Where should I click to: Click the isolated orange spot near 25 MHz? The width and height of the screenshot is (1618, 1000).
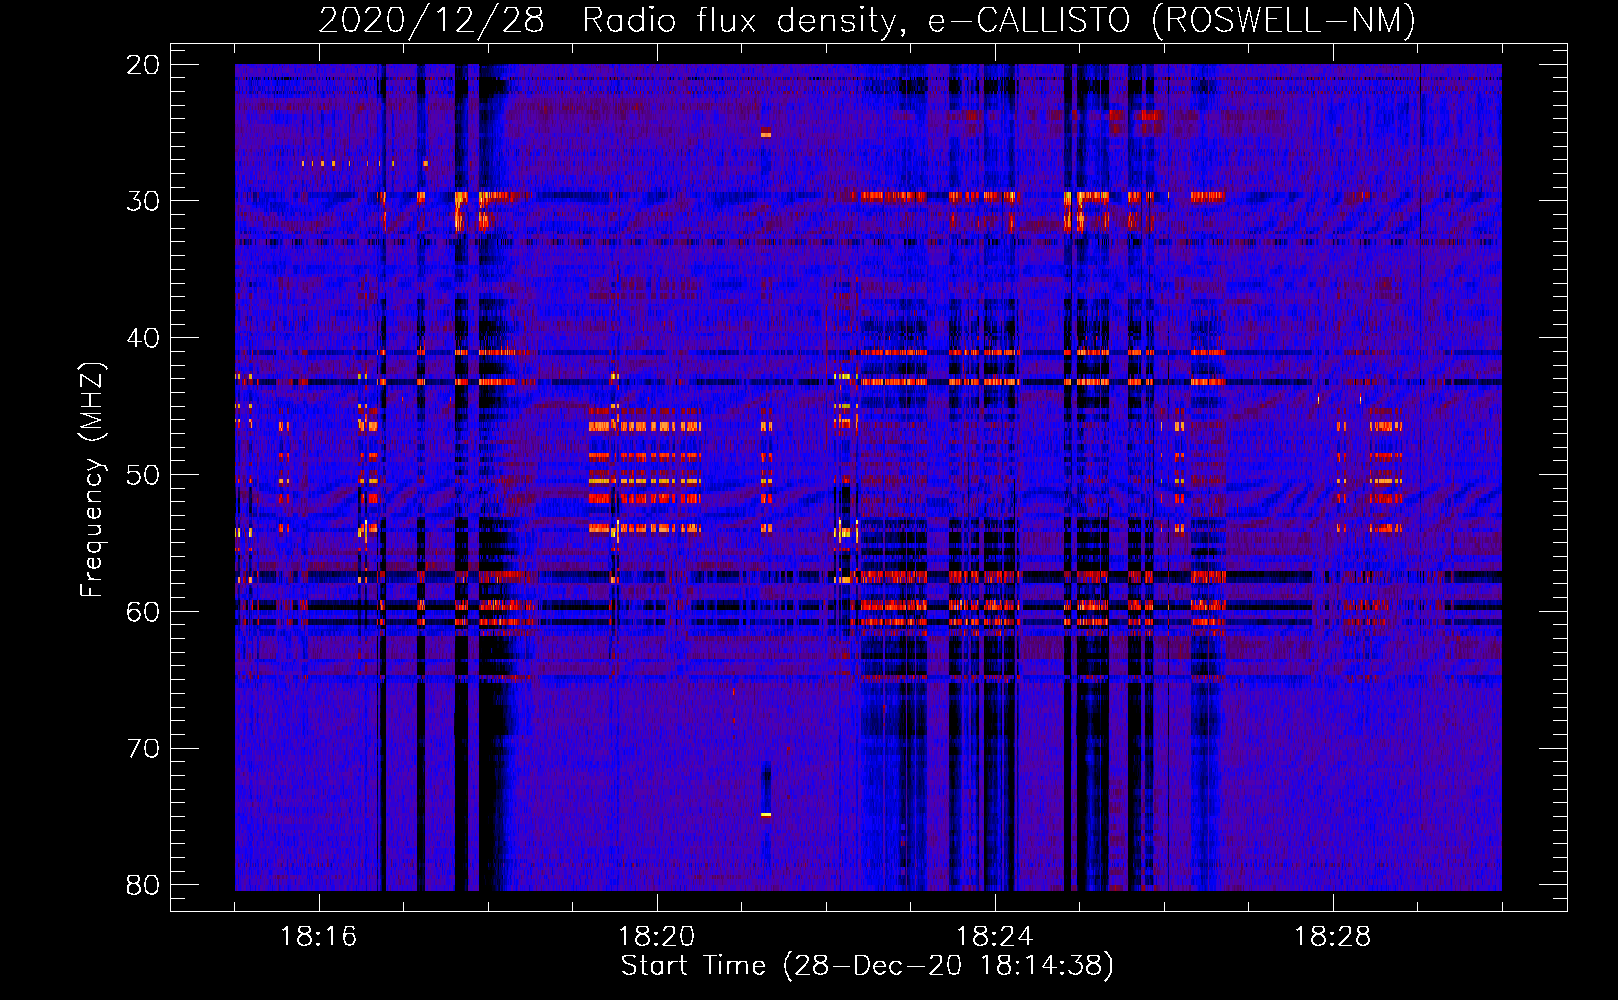coord(766,133)
